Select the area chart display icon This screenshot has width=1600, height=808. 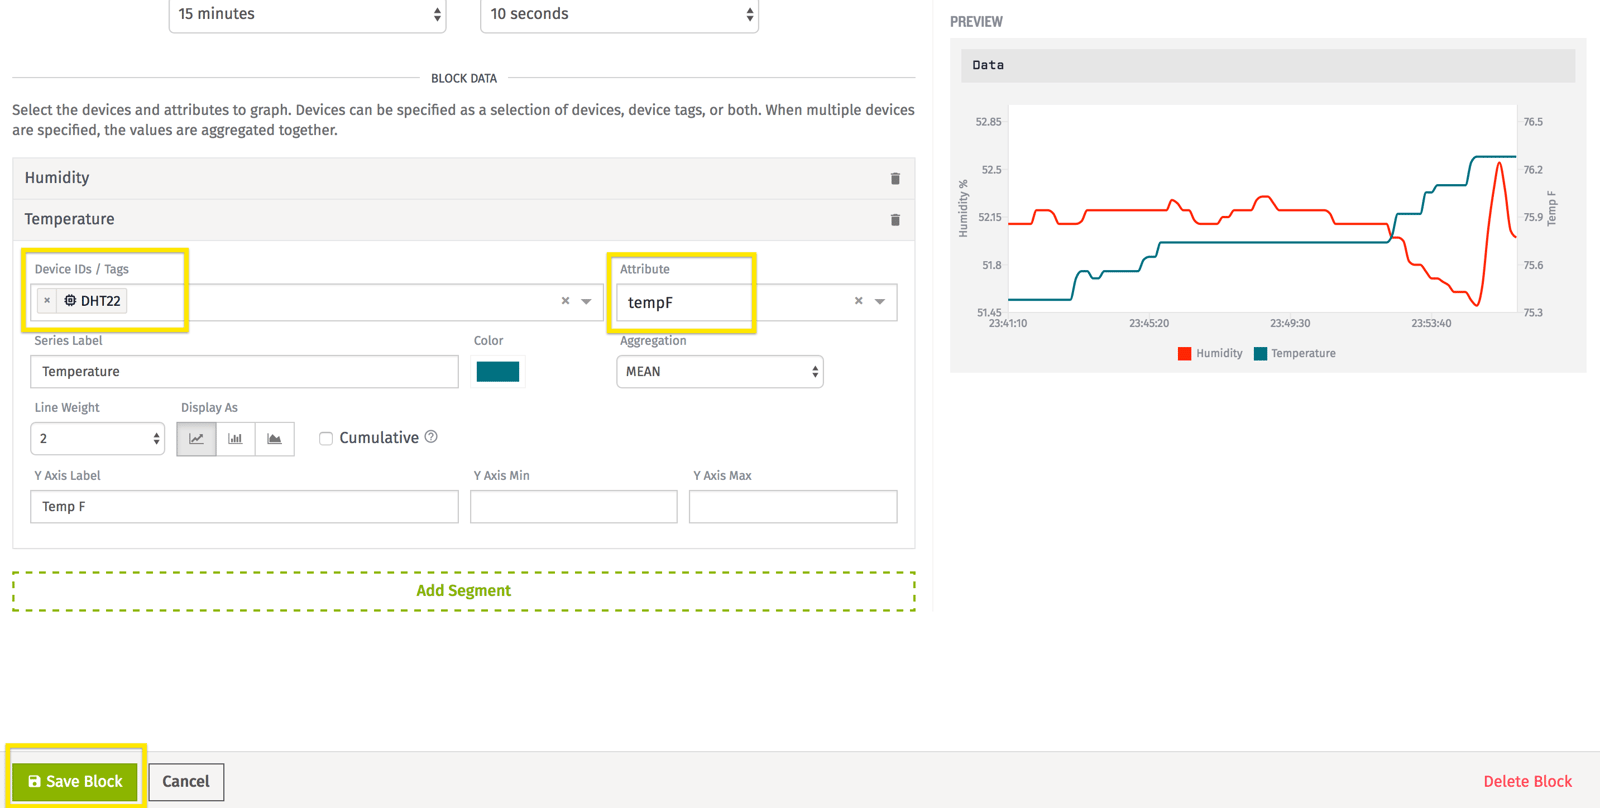274,439
